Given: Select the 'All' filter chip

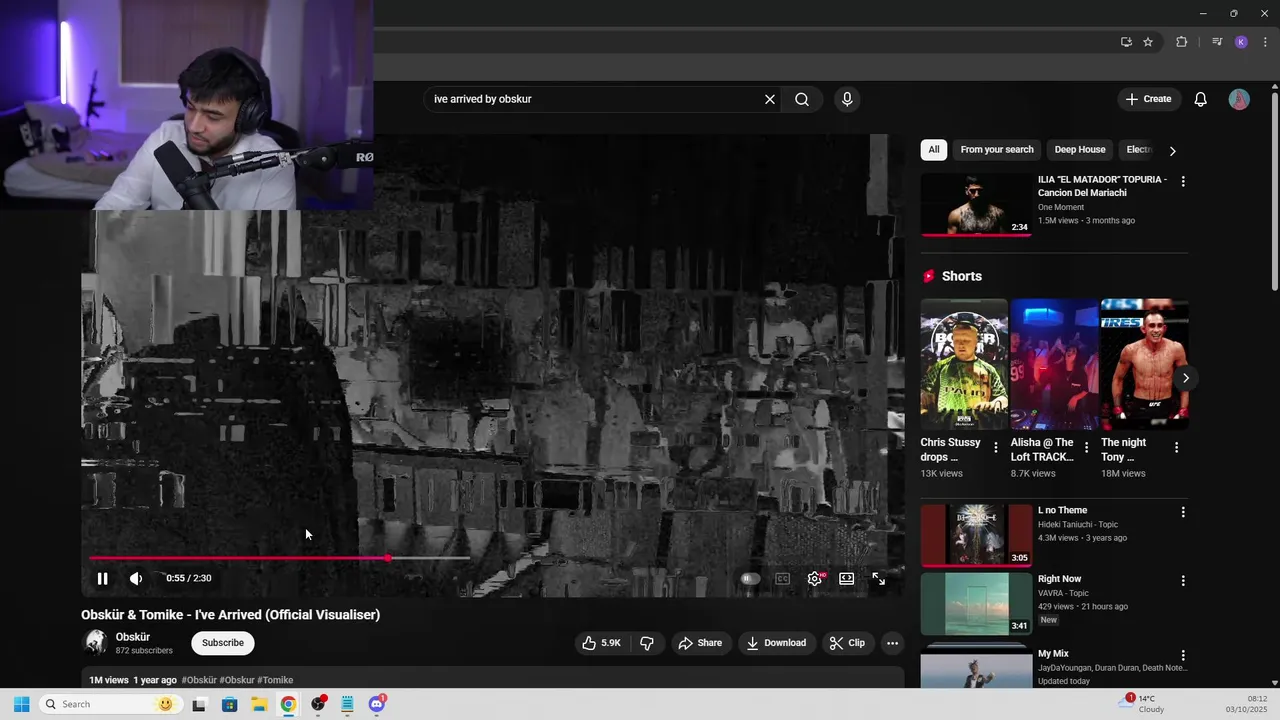Looking at the screenshot, I should (934, 150).
